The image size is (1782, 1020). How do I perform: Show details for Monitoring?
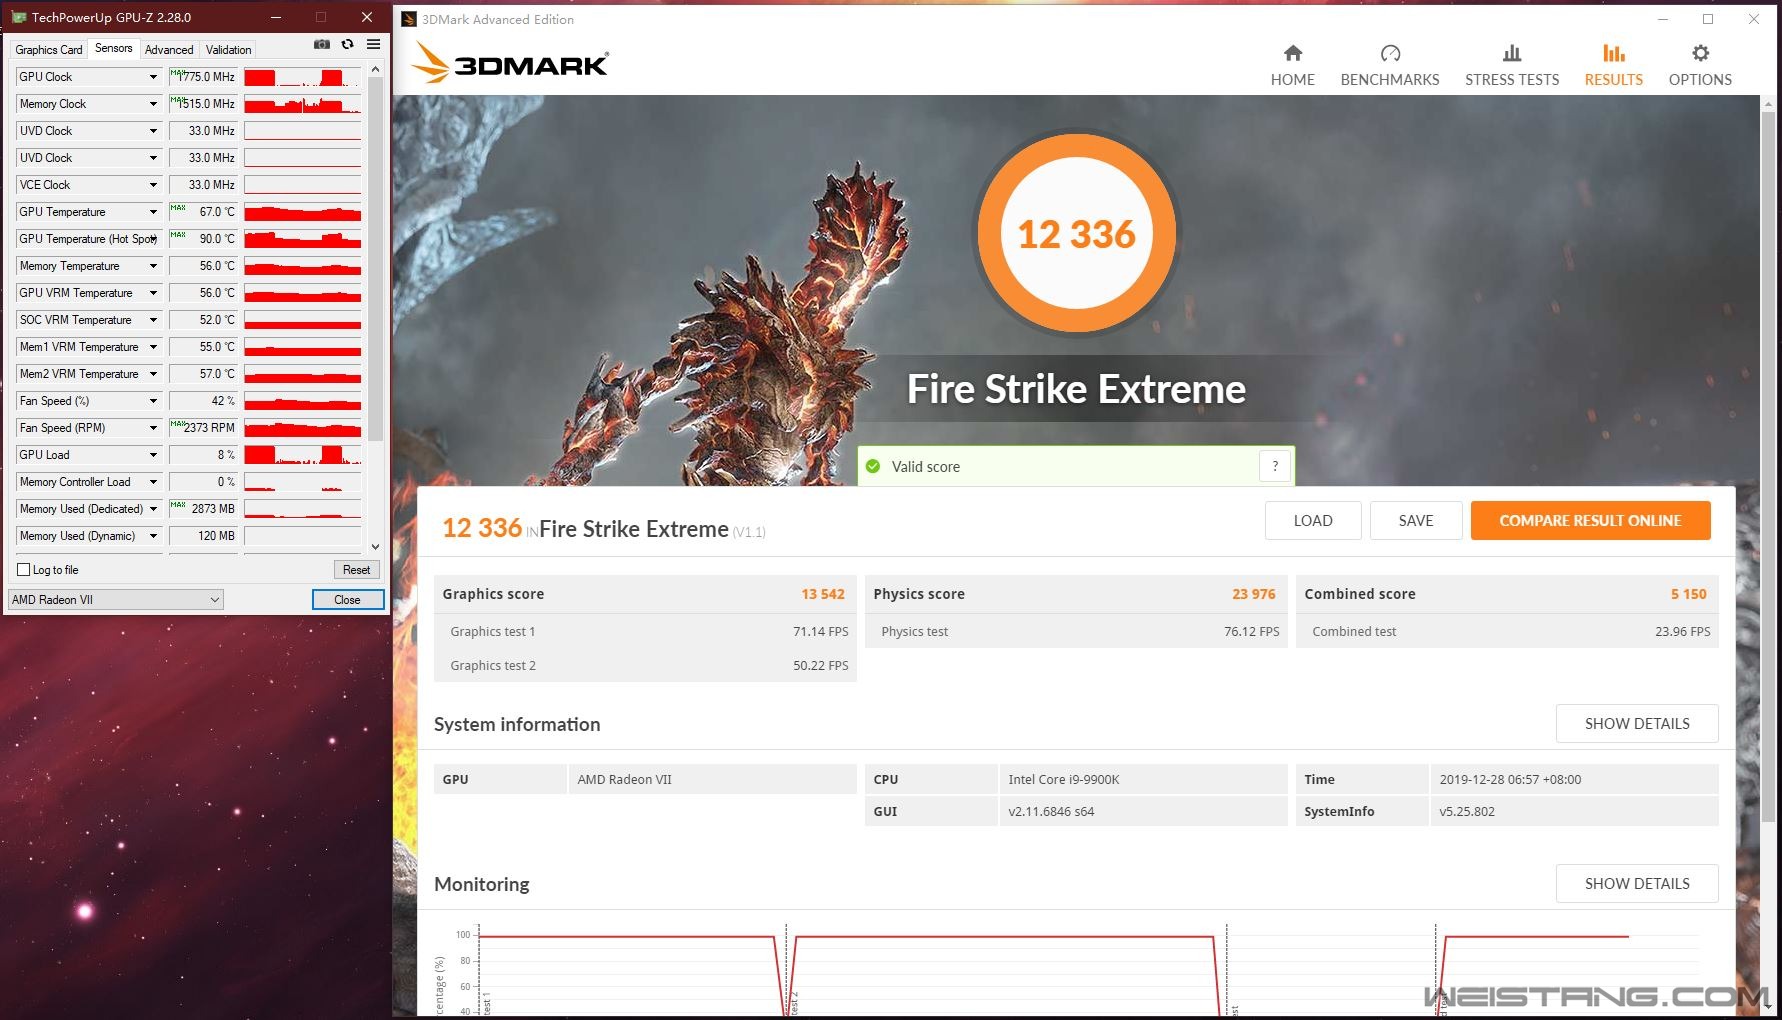[x=1637, y=884]
